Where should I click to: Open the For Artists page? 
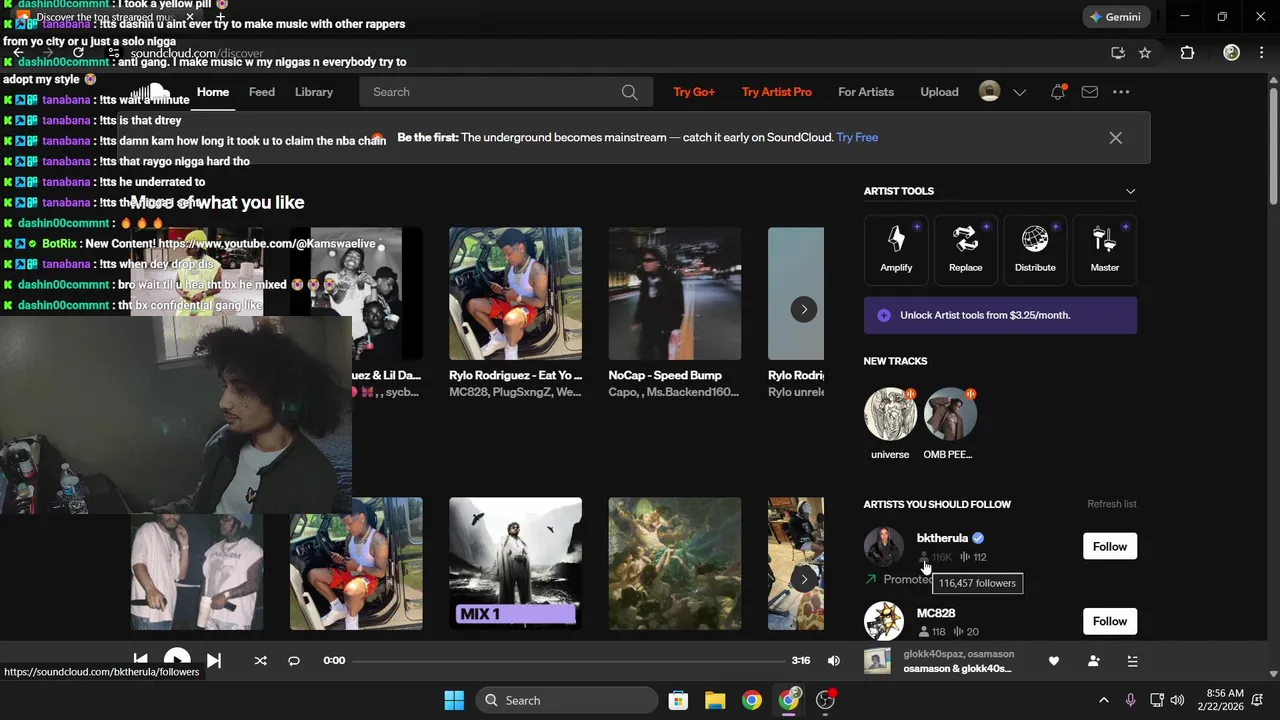[x=866, y=92]
